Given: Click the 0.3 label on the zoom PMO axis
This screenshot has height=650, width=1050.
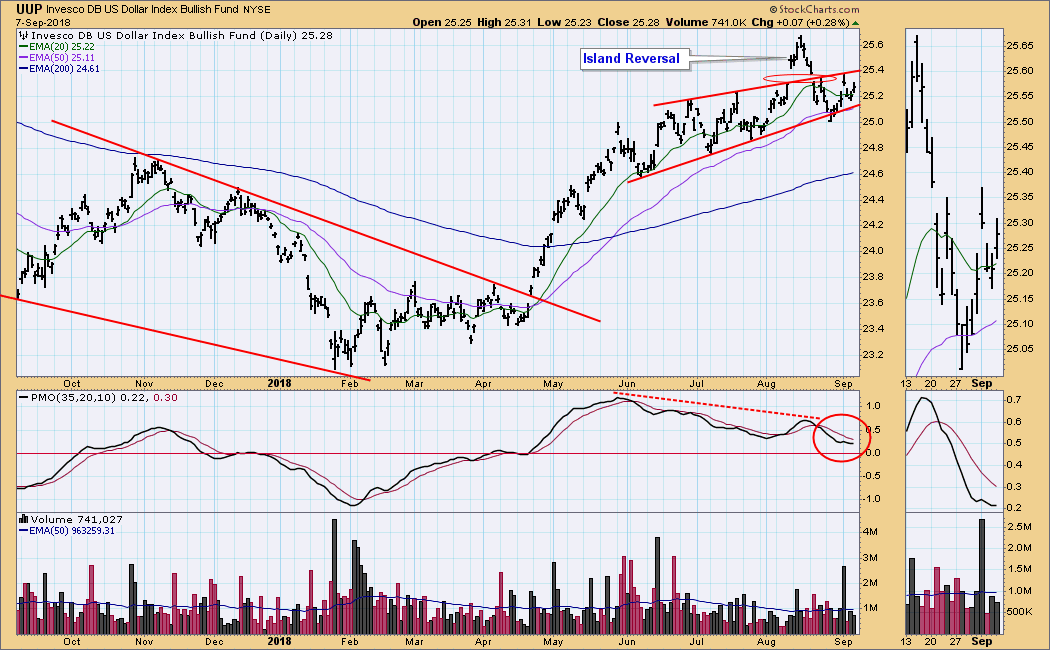Looking at the screenshot, I should [x=1014, y=487].
